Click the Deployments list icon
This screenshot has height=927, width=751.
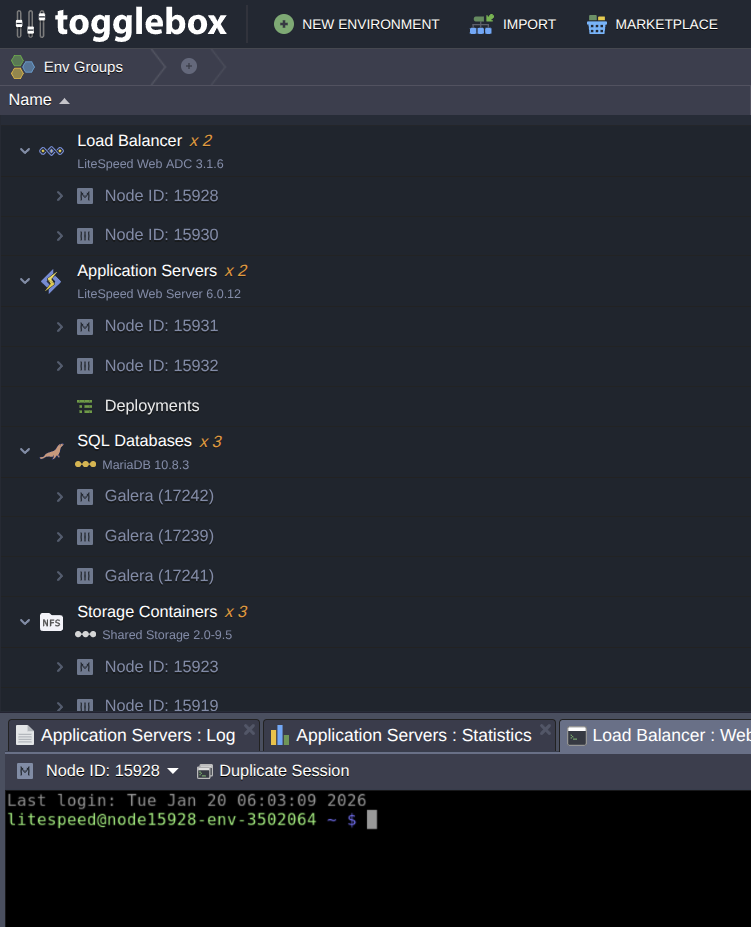pos(85,406)
